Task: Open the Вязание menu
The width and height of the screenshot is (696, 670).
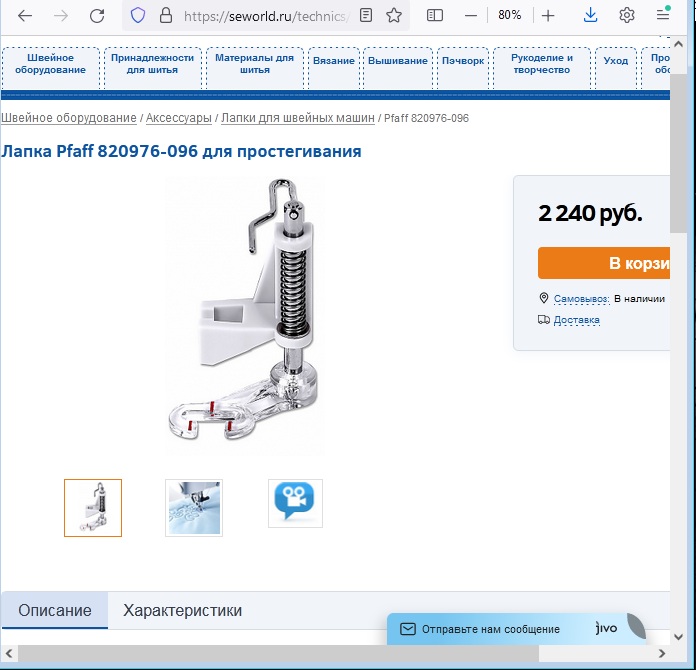Action: coord(334,68)
